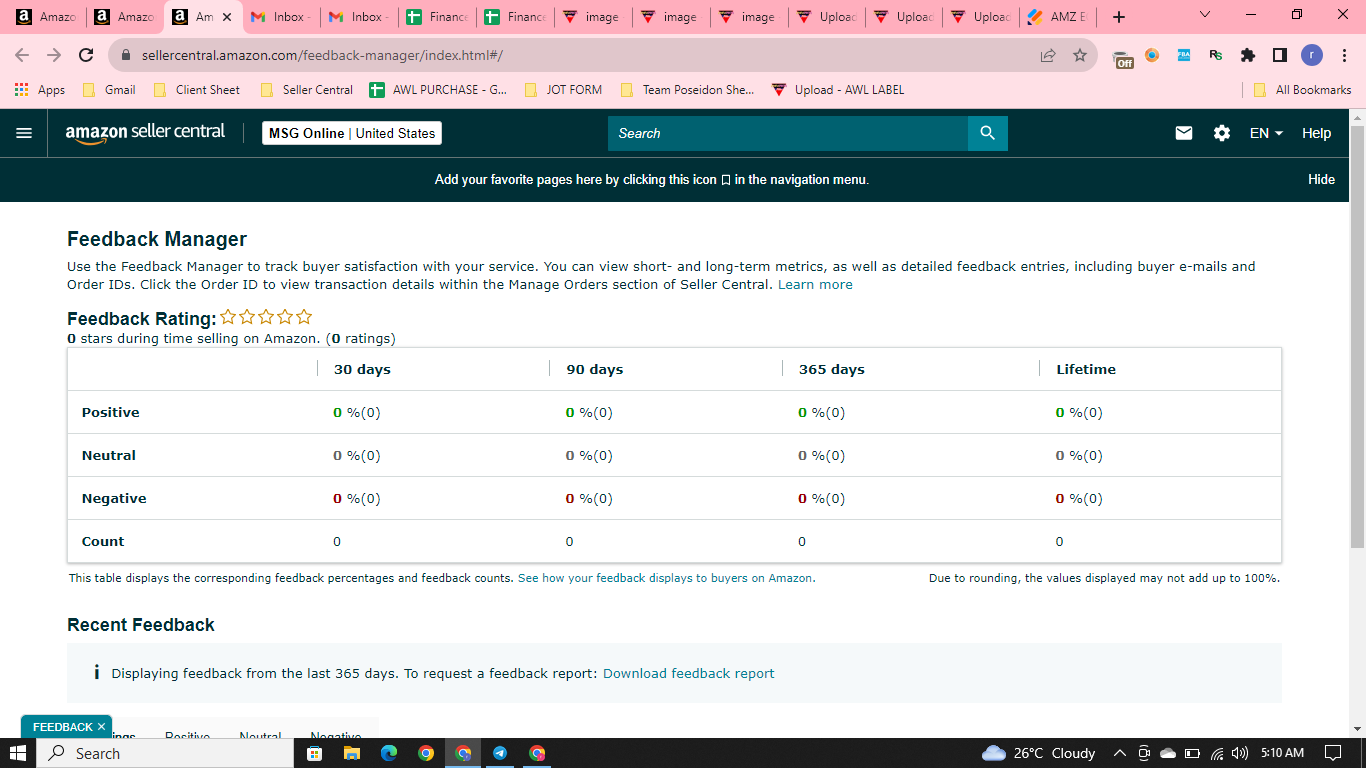Bookmark this page with the star icon
This screenshot has width=1366, height=768.
(1080, 55)
